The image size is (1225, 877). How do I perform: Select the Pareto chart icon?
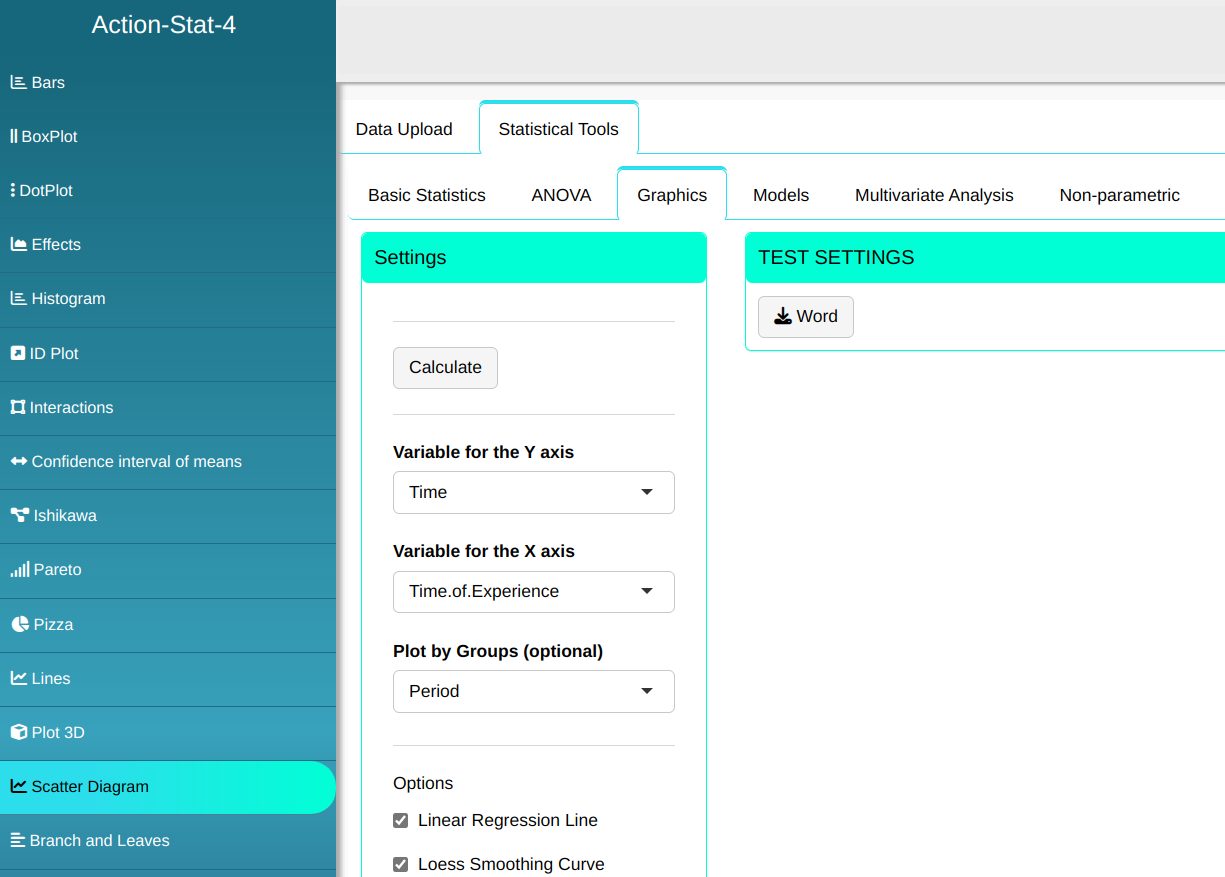[19, 570]
